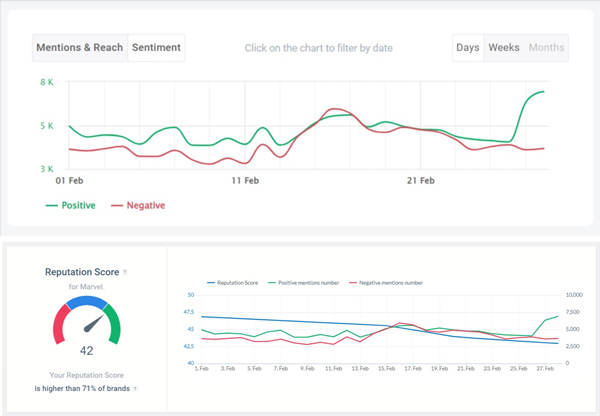Open the Reputation Score help icon

click(x=125, y=272)
